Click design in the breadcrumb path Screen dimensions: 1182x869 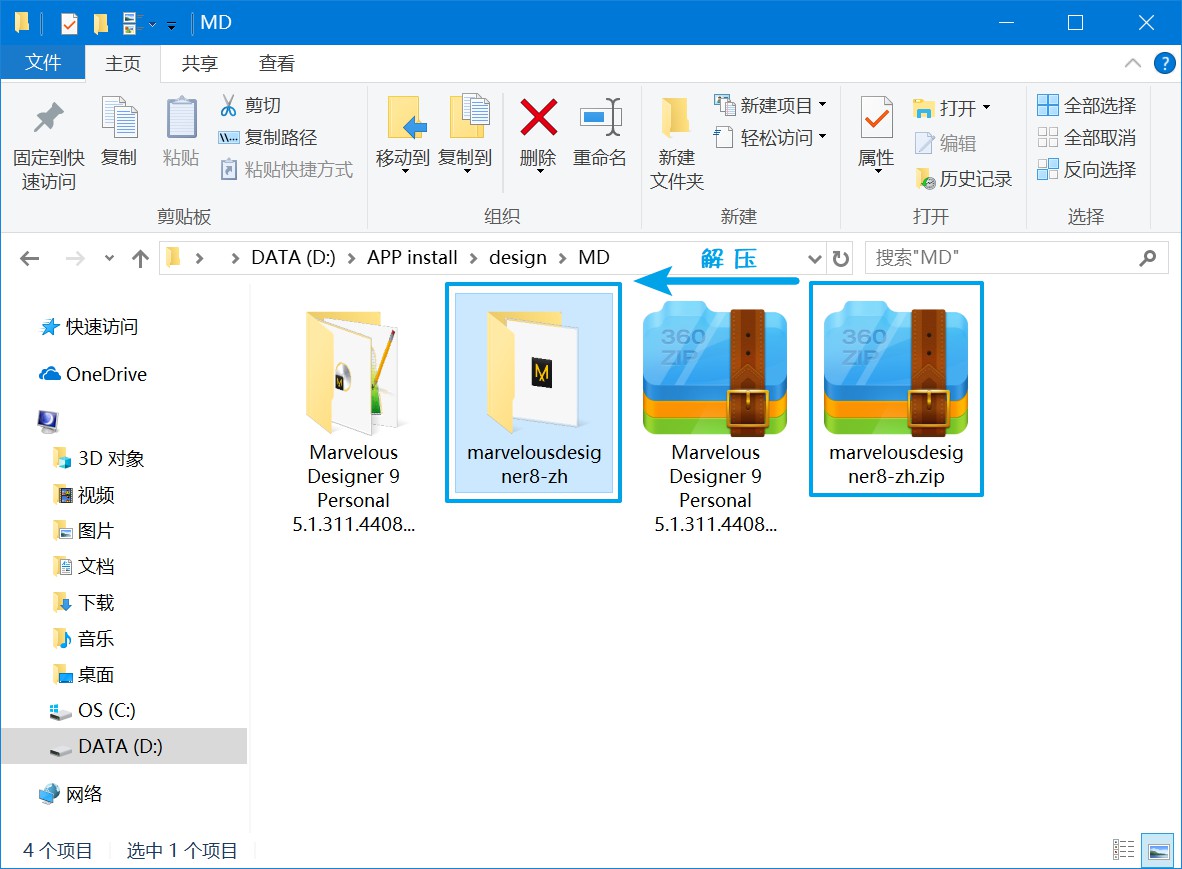point(518,258)
